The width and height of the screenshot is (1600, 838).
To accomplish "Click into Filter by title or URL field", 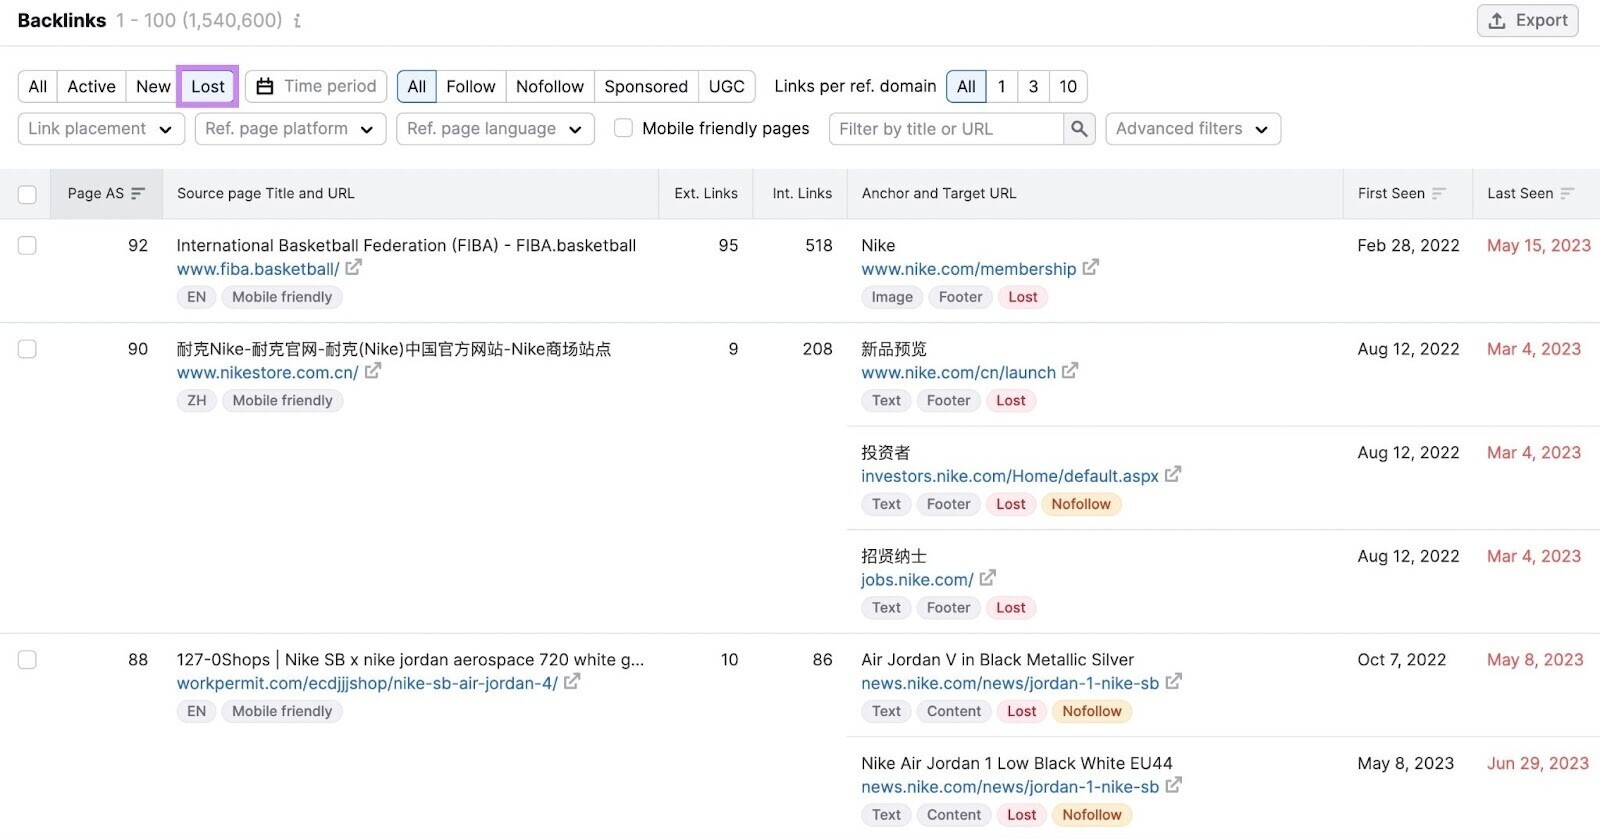I will pos(946,129).
